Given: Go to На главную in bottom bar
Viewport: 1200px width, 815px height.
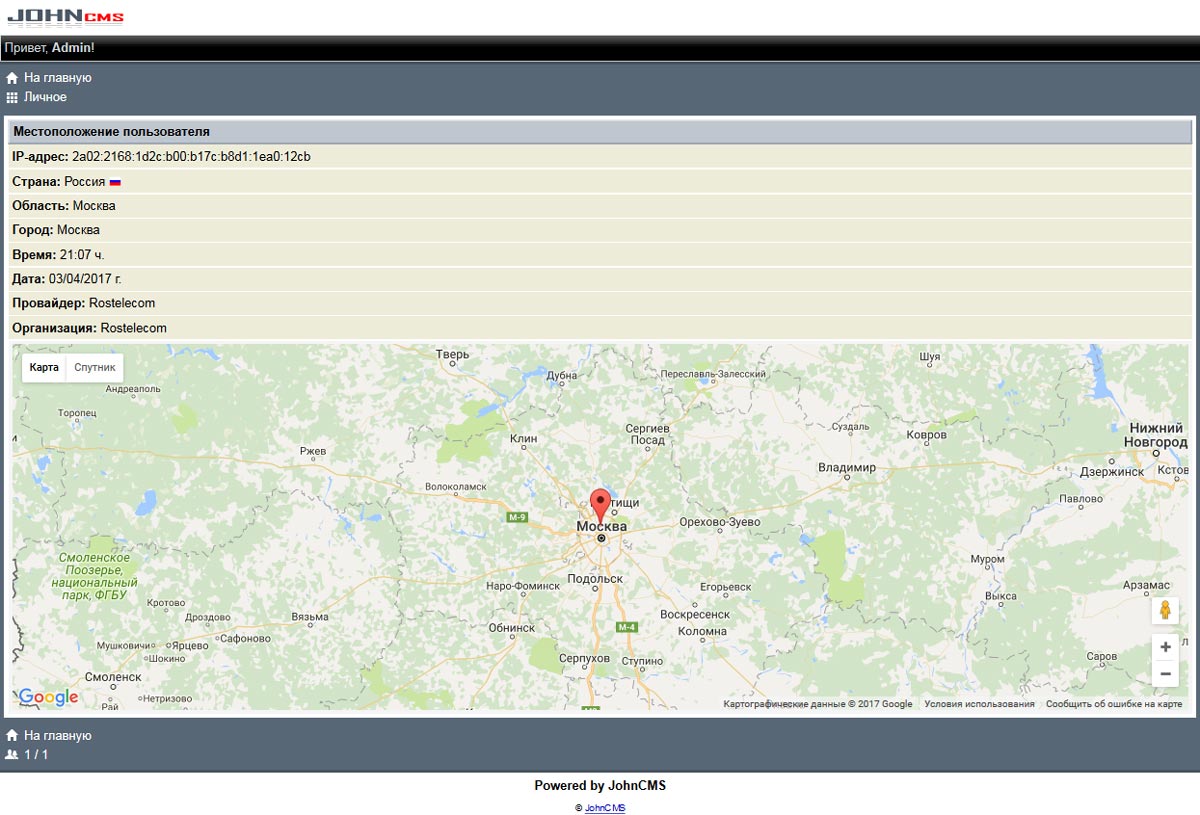Looking at the screenshot, I should tap(58, 736).
